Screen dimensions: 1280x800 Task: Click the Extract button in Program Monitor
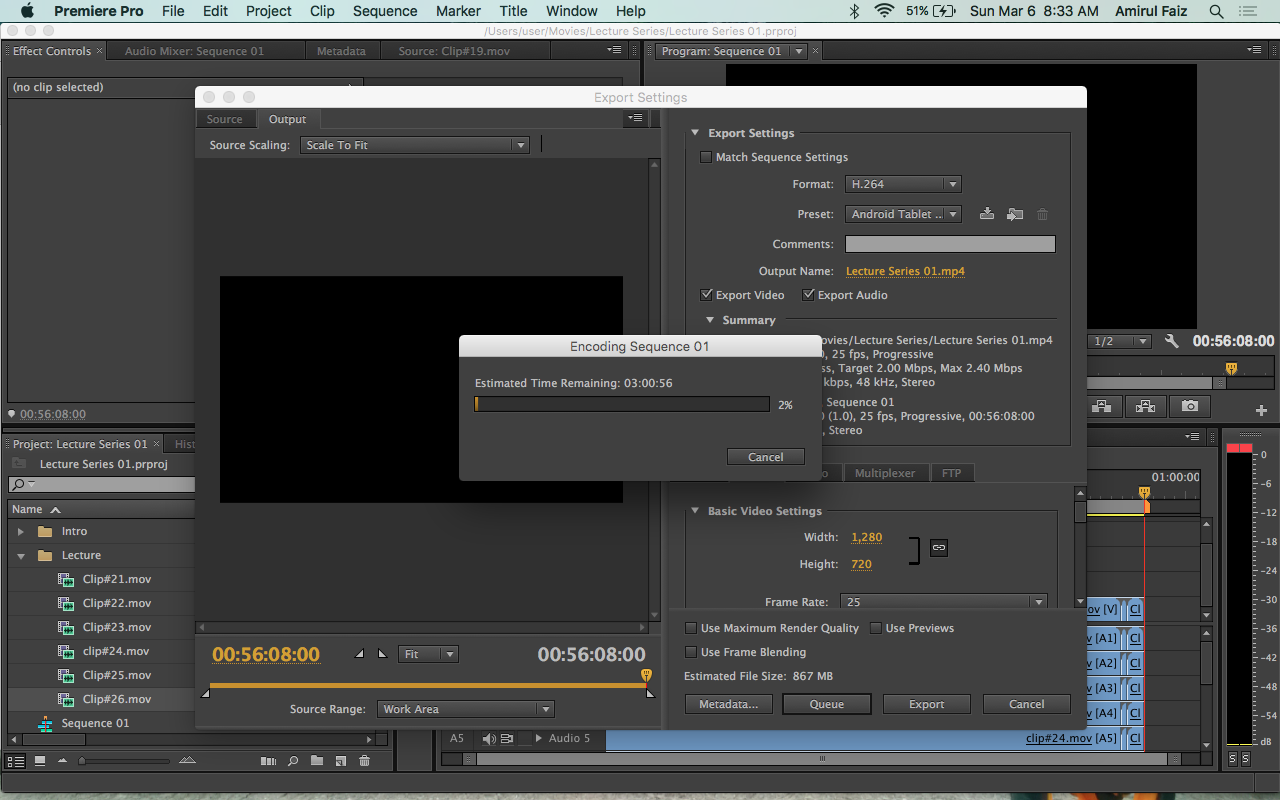1145,406
